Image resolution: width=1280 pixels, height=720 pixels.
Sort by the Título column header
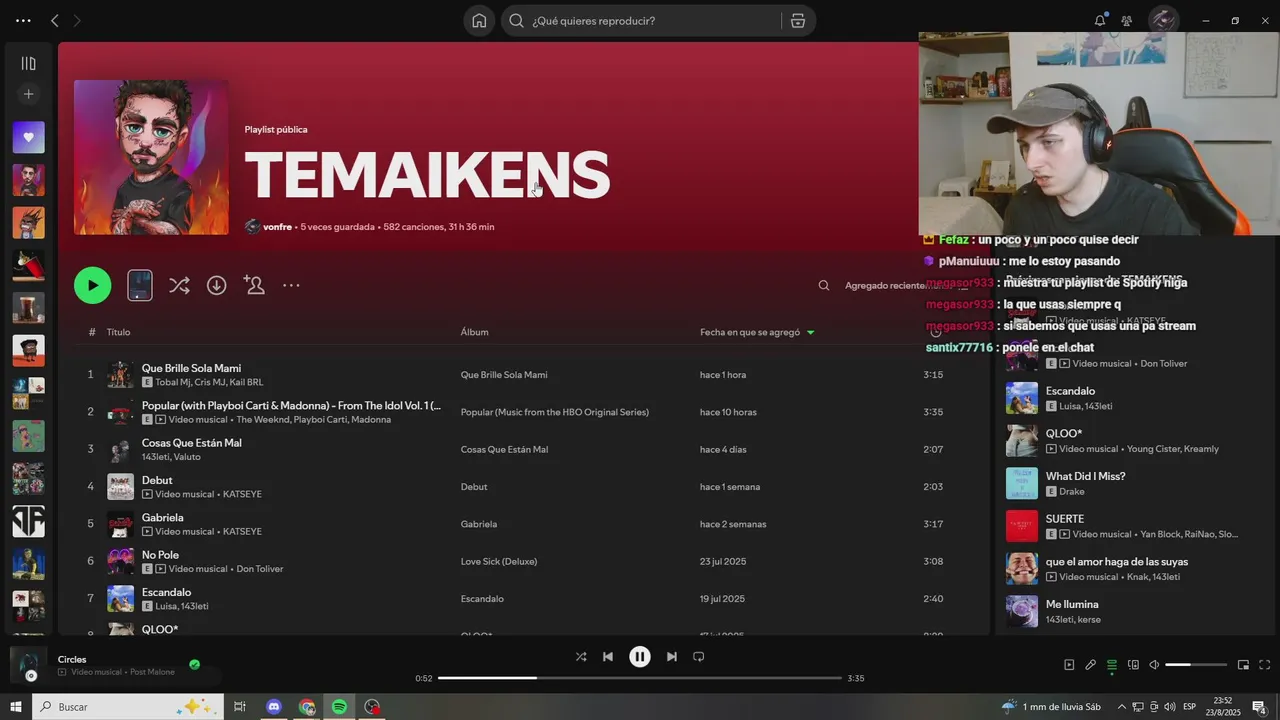(118, 332)
